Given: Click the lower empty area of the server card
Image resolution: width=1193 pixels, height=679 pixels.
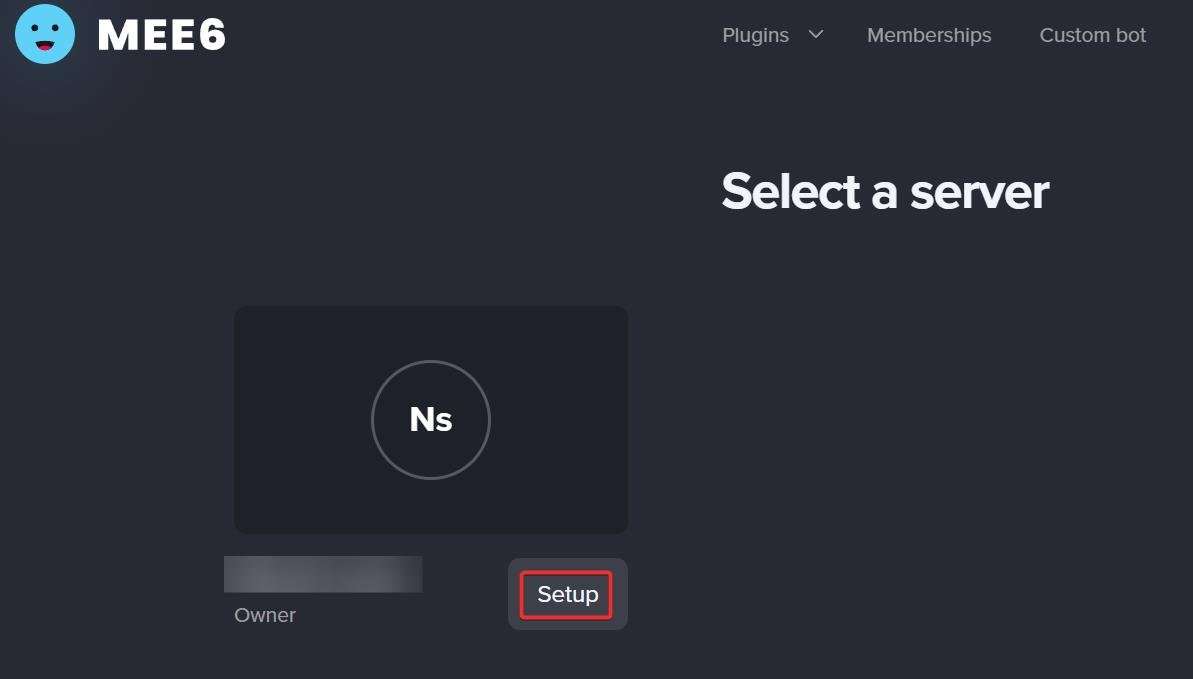Looking at the screenshot, I should pyautogui.click(x=431, y=507).
